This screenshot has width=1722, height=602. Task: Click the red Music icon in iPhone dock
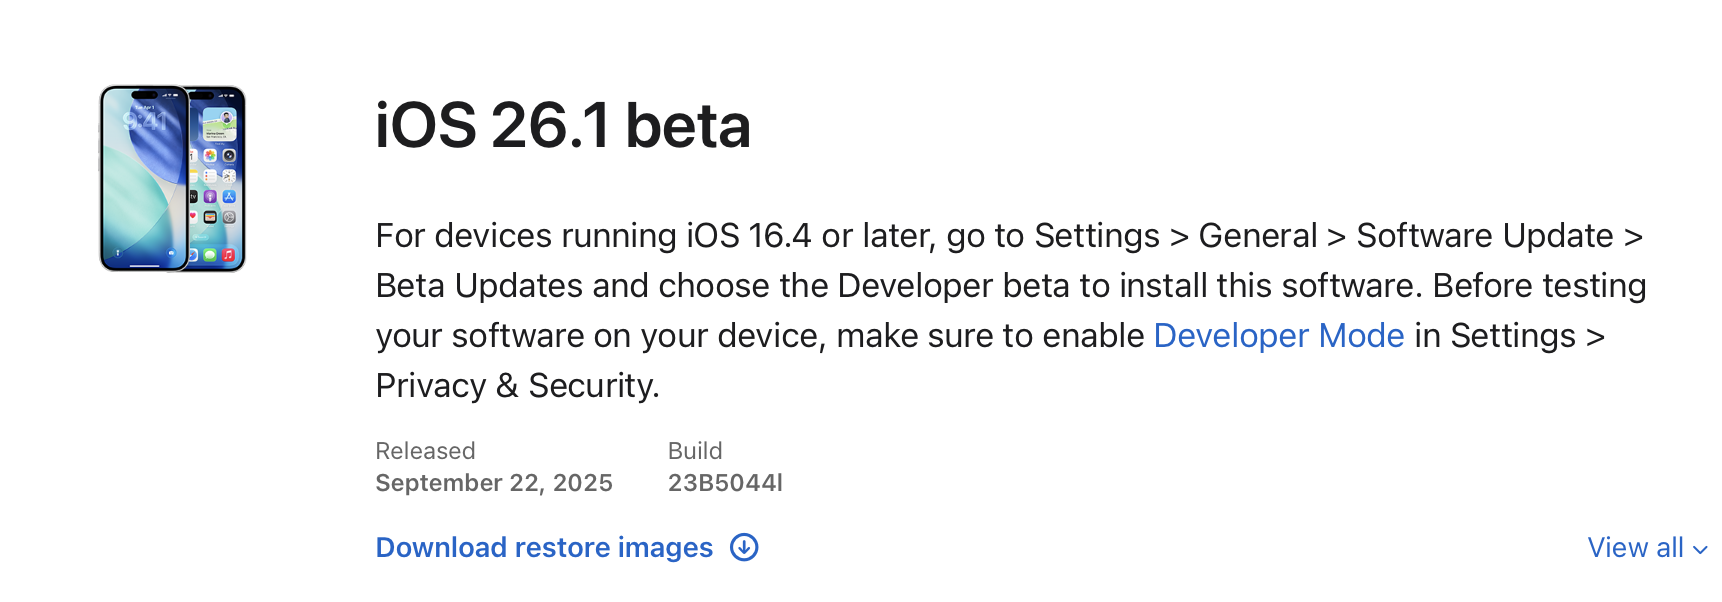(229, 255)
